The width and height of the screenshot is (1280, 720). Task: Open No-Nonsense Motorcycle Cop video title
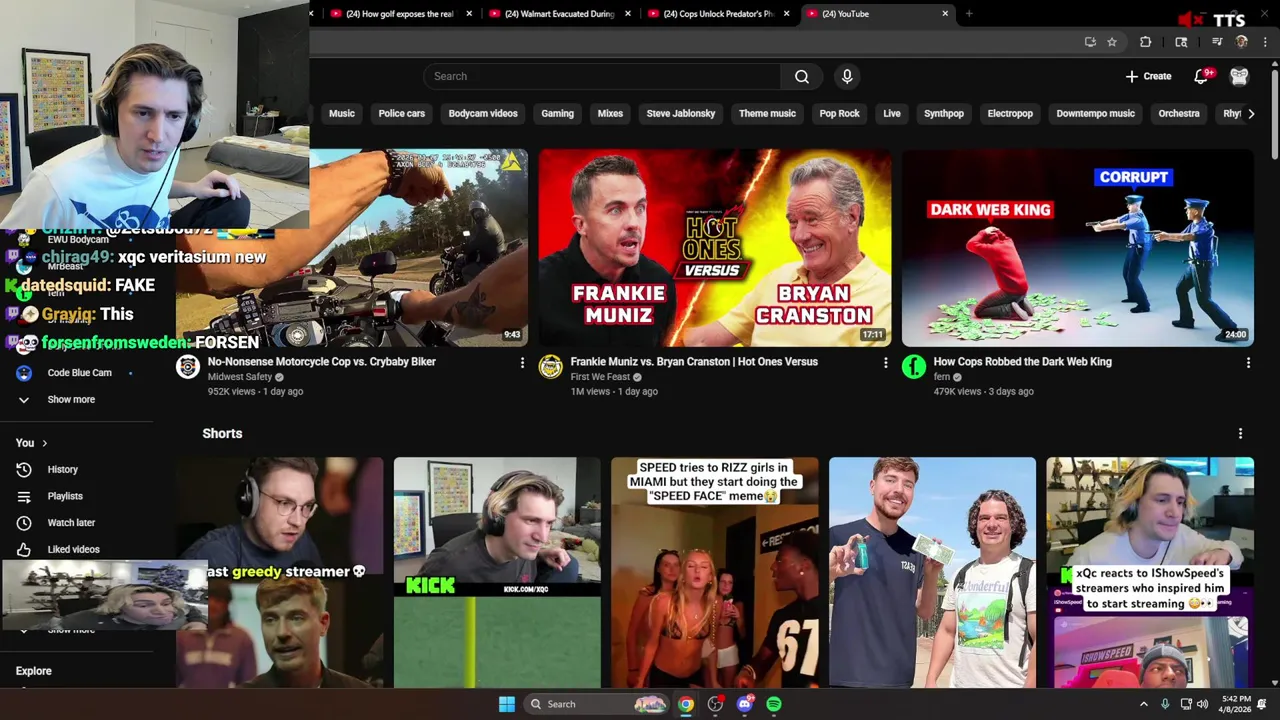[322, 362]
